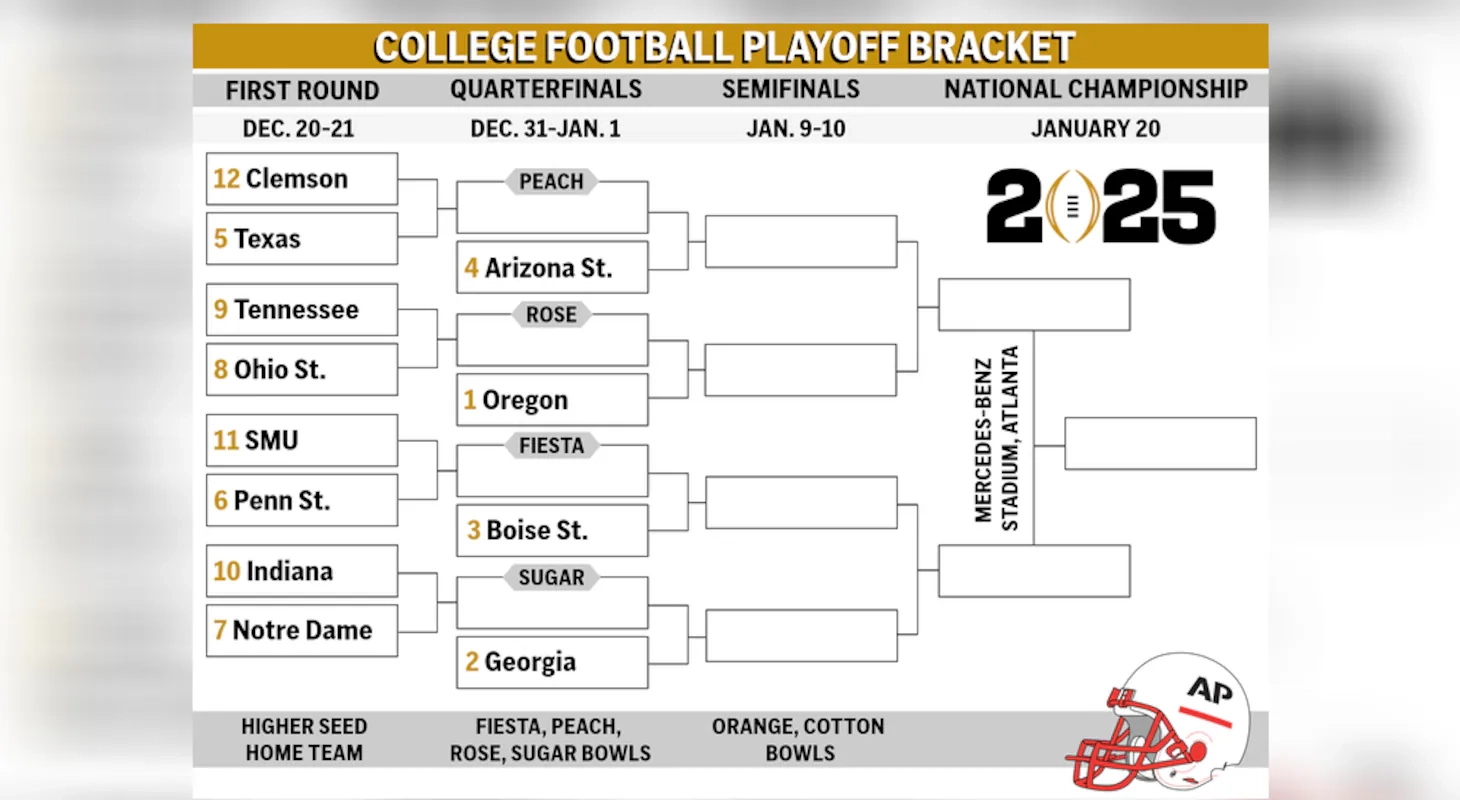Select the 3 Boise St. box
Image resolution: width=1460 pixels, height=800 pixels.
tap(552, 531)
